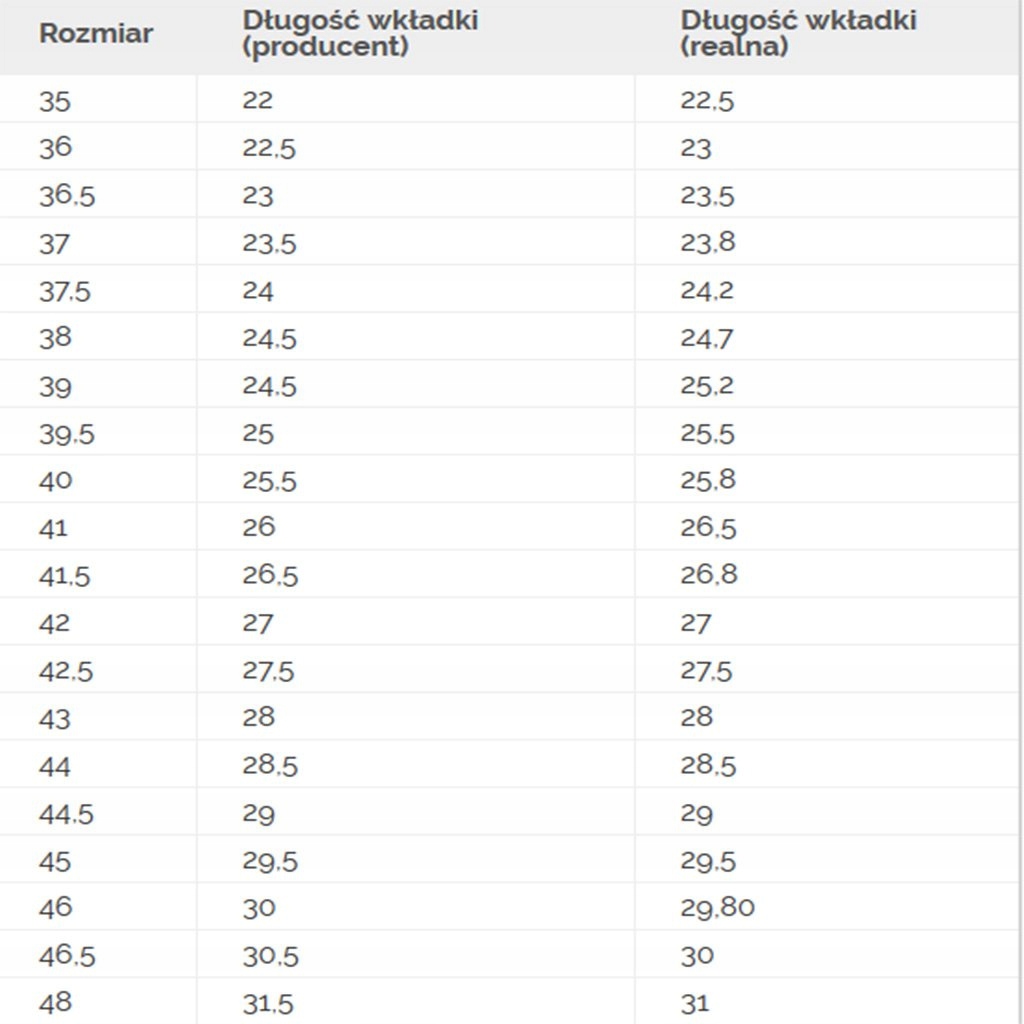Click real insole length 23,8
Screen dimensions: 1024x1024
point(707,243)
